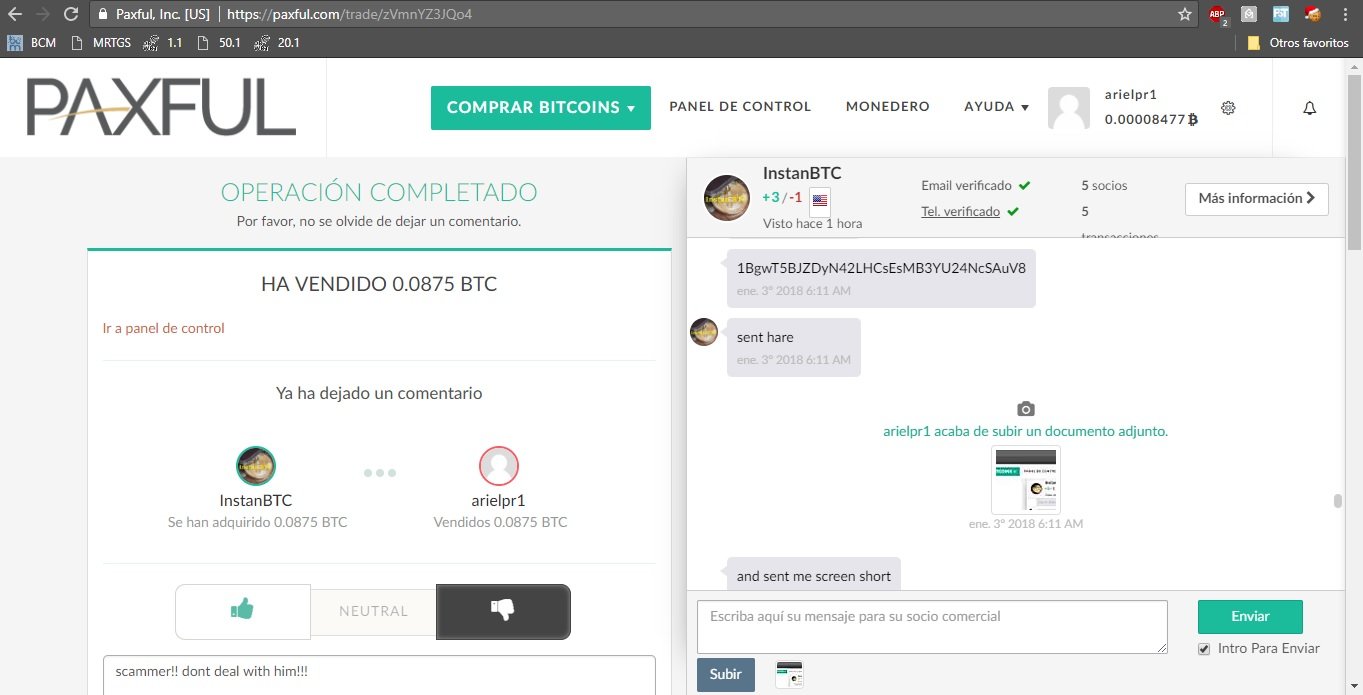The height and width of the screenshot is (695, 1363).
Task: Click the padlock site security icon
Action: [x=102, y=15]
